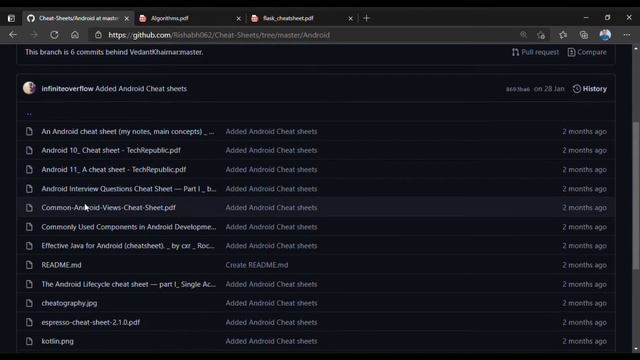The height and width of the screenshot is (360, 640).
Task: Open commit History link
Action: pyautogui.click(x=590, y=89)
